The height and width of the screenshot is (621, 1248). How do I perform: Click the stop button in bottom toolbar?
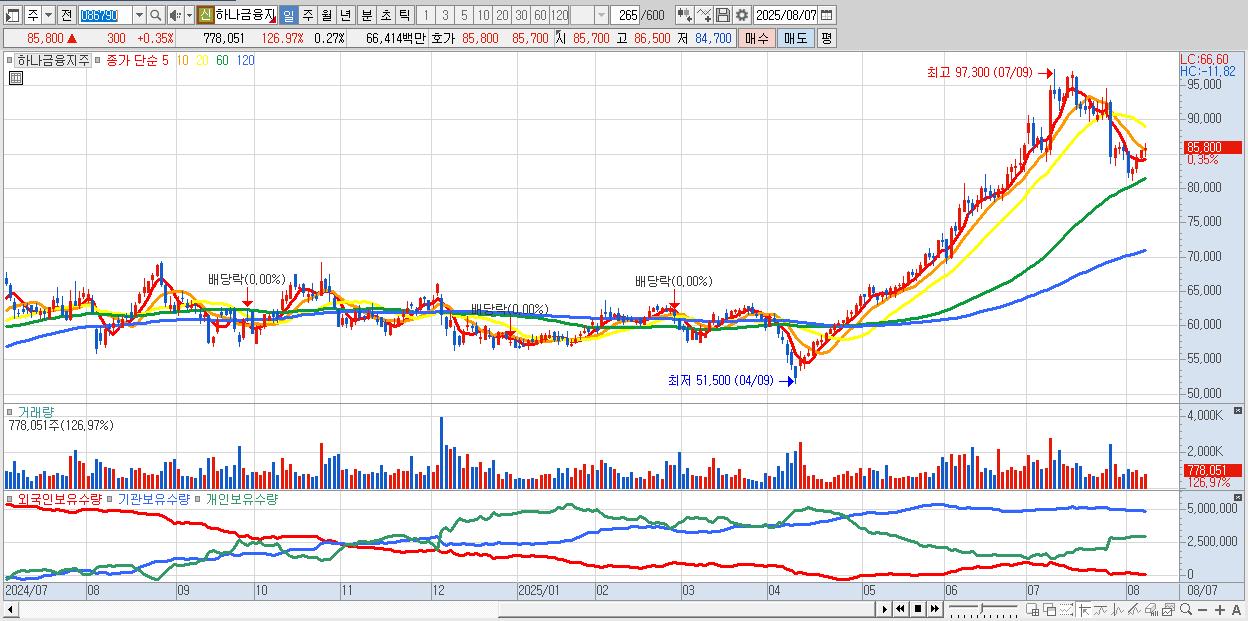coord(918,609)
